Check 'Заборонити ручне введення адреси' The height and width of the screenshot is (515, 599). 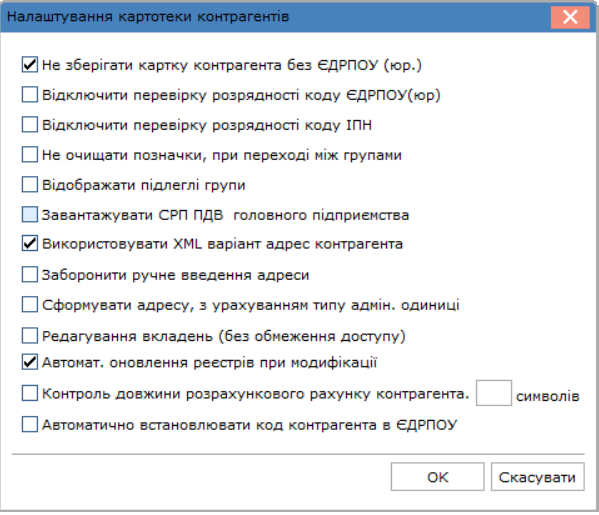(x=30, y=275)
